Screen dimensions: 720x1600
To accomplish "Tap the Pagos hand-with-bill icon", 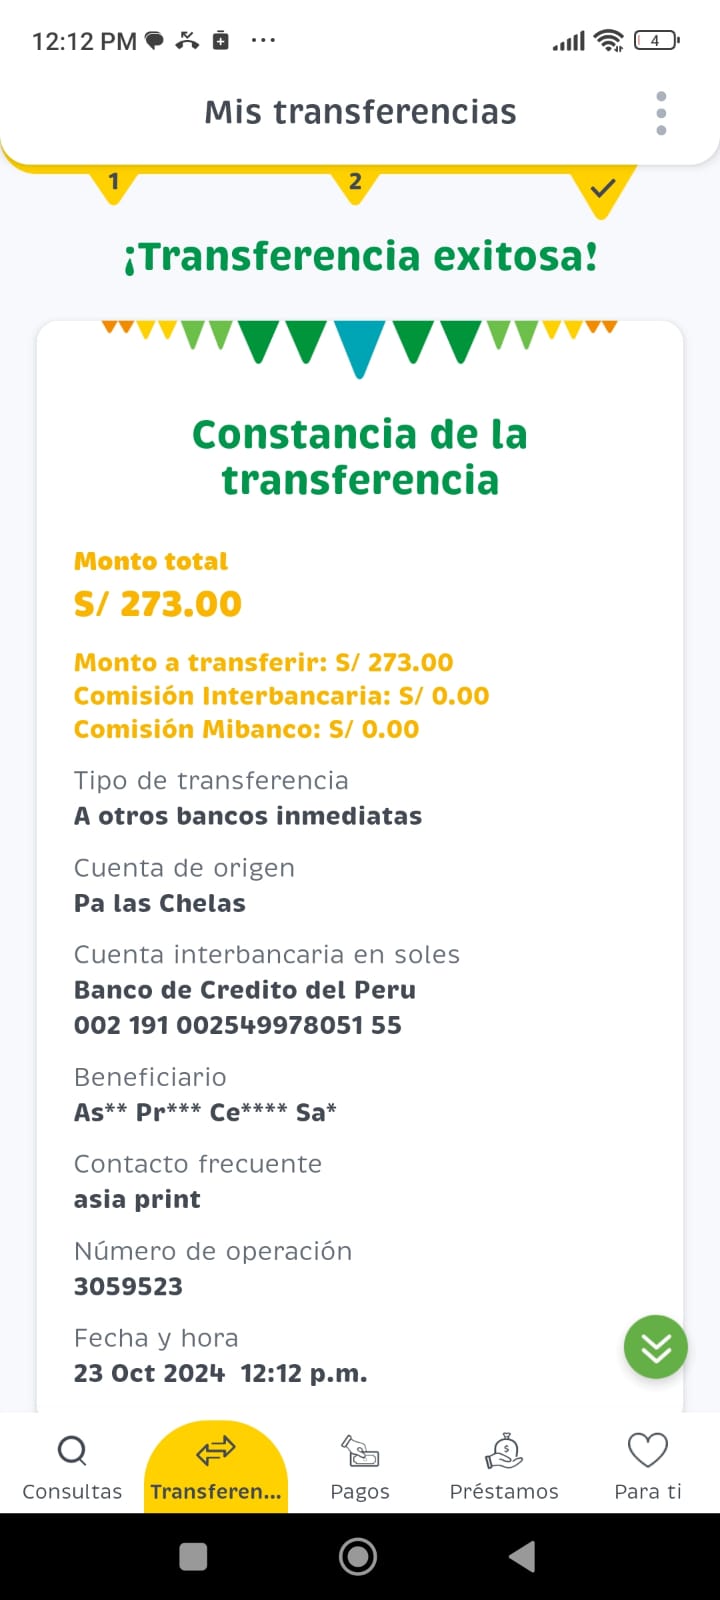I will (360, 1451).
